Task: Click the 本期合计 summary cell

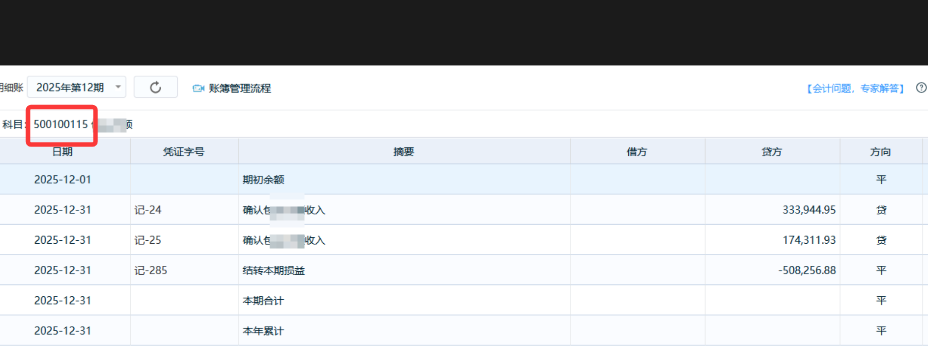Action: 404,301
